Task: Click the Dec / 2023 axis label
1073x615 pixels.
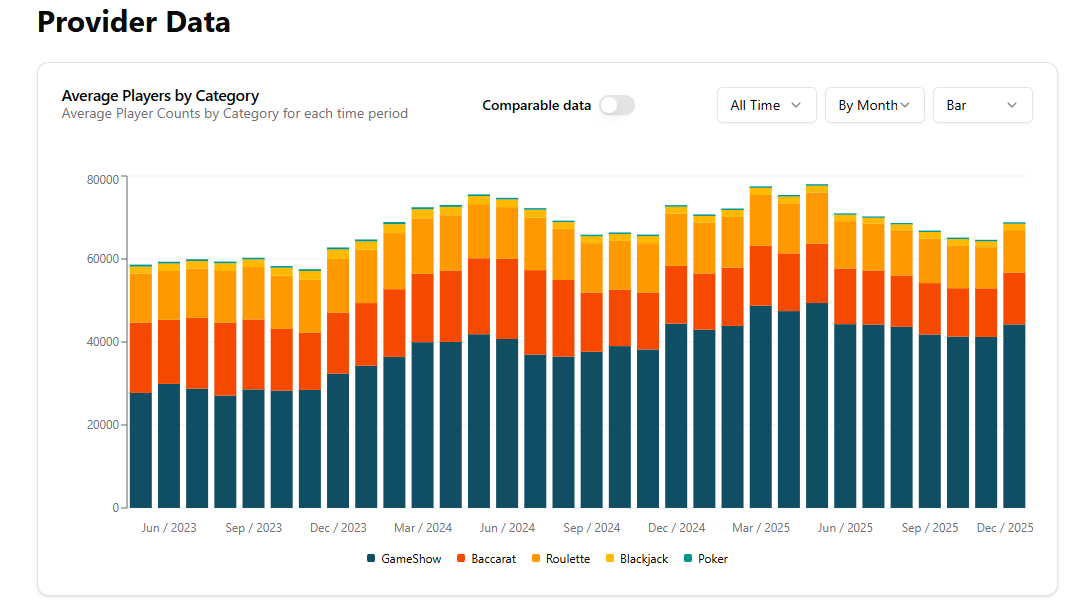Action: (x=338, y=528)
